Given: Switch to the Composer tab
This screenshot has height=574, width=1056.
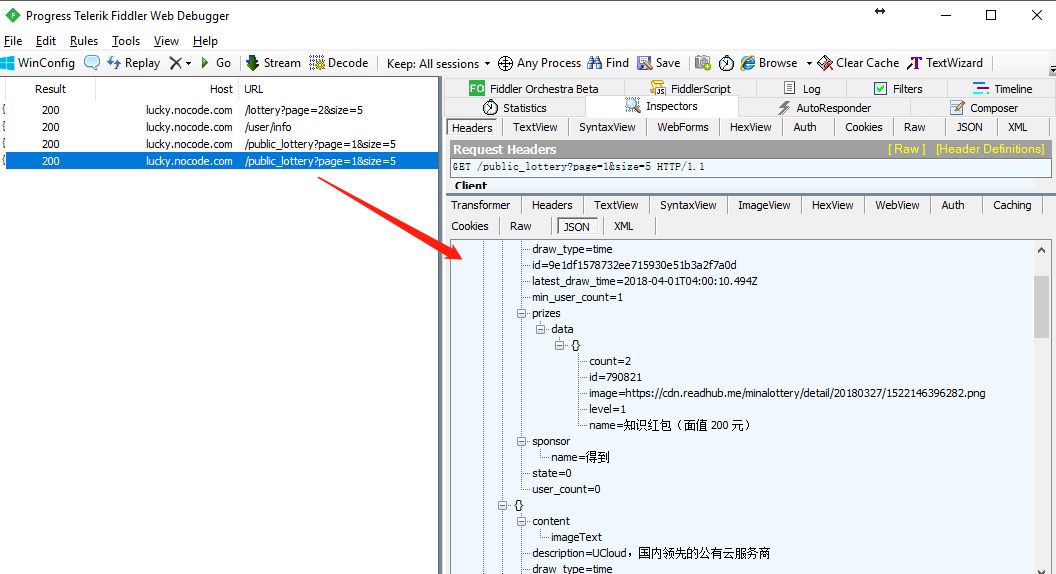Looking at the screenshot, I should (984, 107).
